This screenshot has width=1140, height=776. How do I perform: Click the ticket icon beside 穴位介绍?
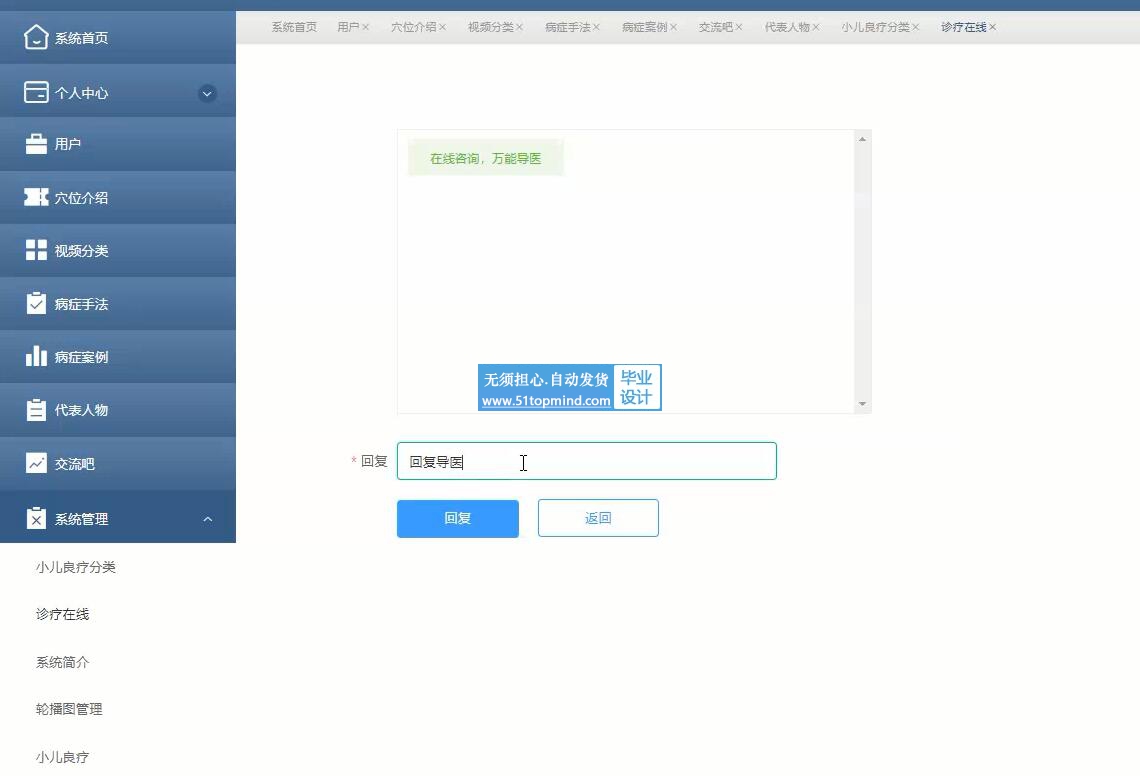click(x=36, y=197)
